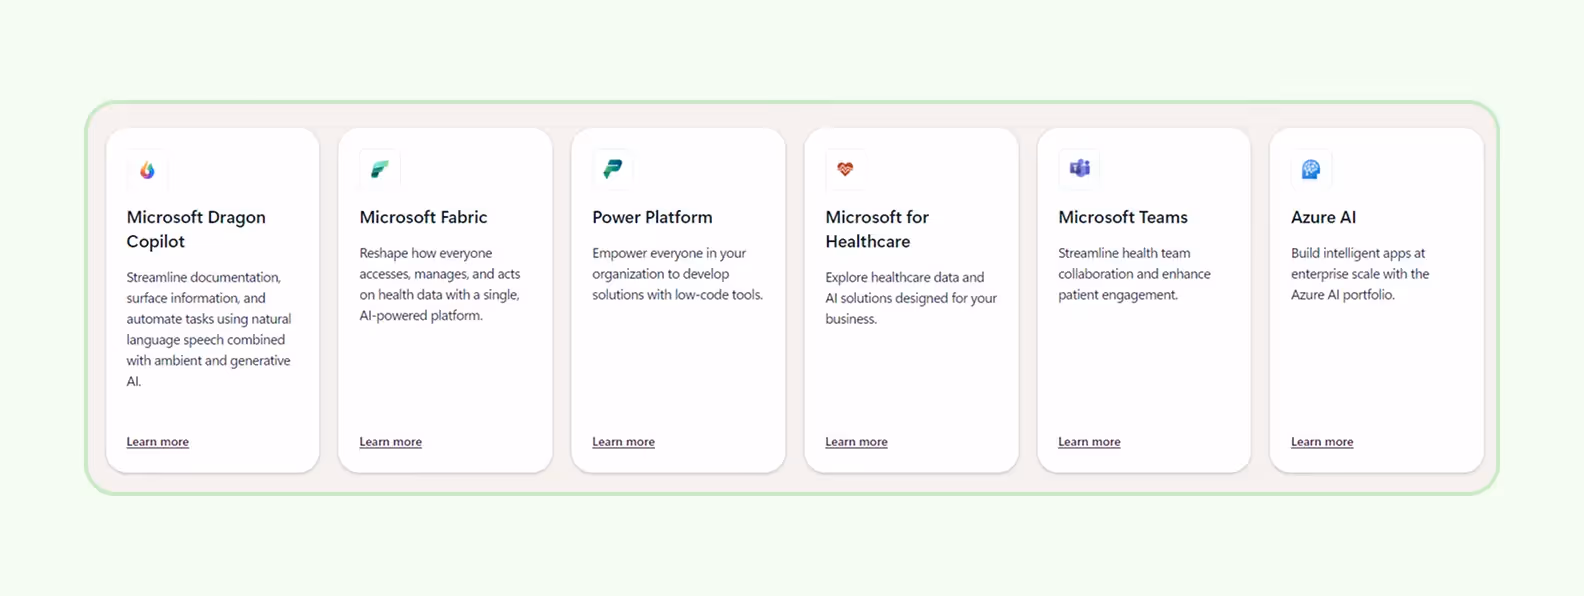This screenshot has width=1584, height=596.
Task: Open Learn more under Microsoft Dragon Copilot
Action: (157, 441)
